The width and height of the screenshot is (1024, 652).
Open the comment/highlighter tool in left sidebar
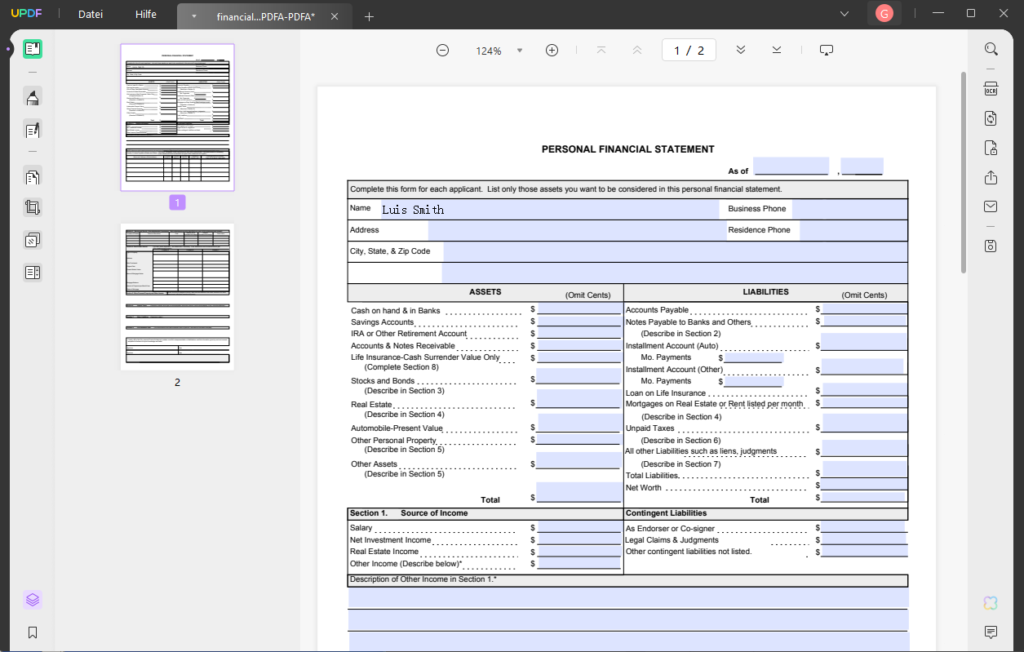pyautogui.click(x=32, y=97)
